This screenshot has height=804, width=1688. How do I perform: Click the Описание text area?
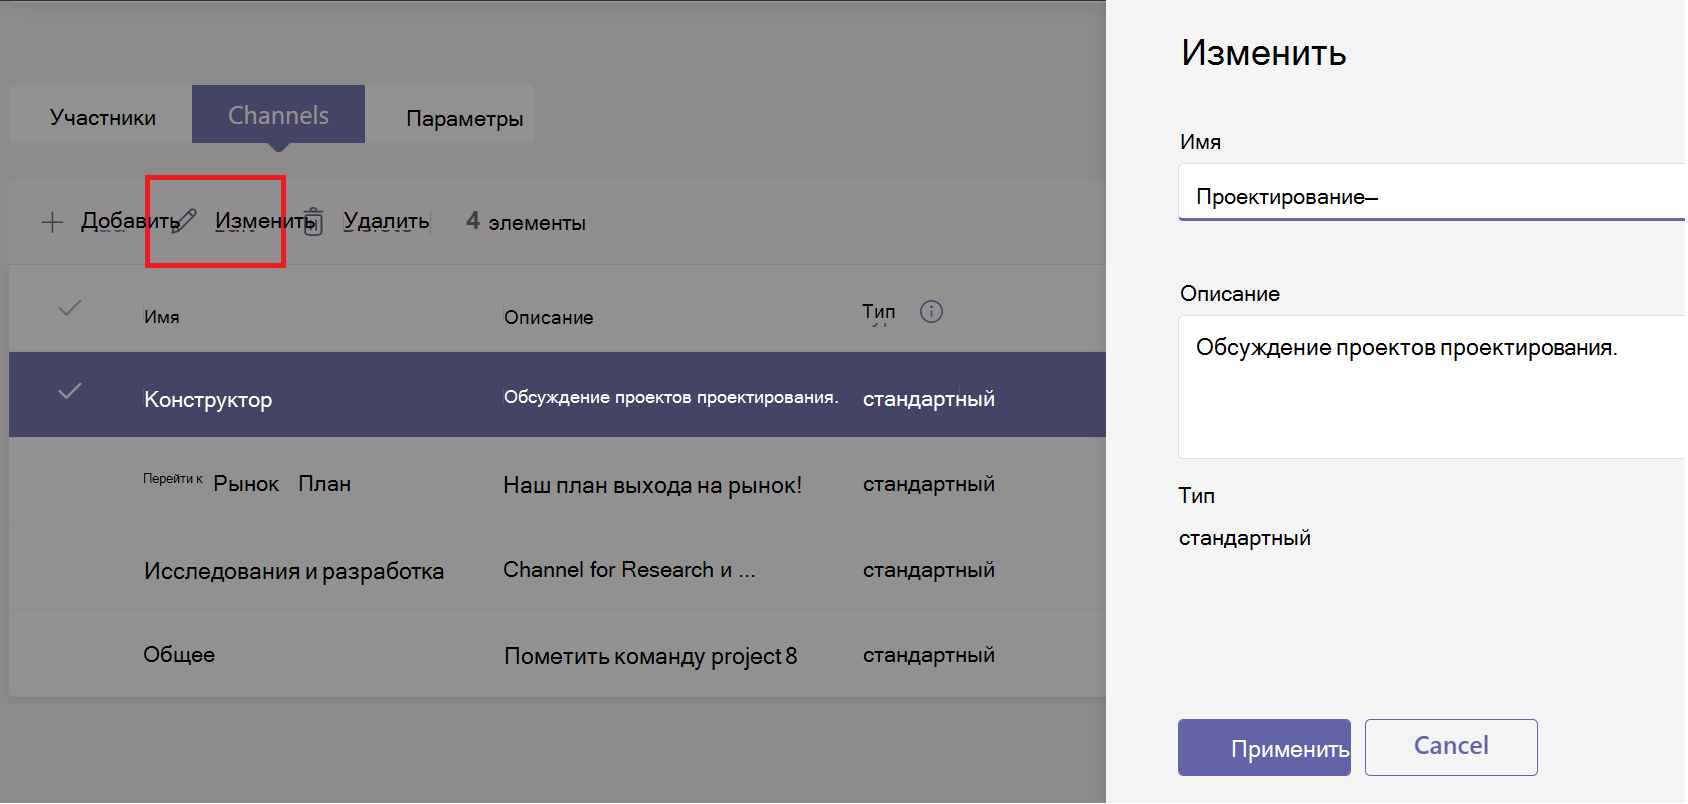(x=1432, y=387)
